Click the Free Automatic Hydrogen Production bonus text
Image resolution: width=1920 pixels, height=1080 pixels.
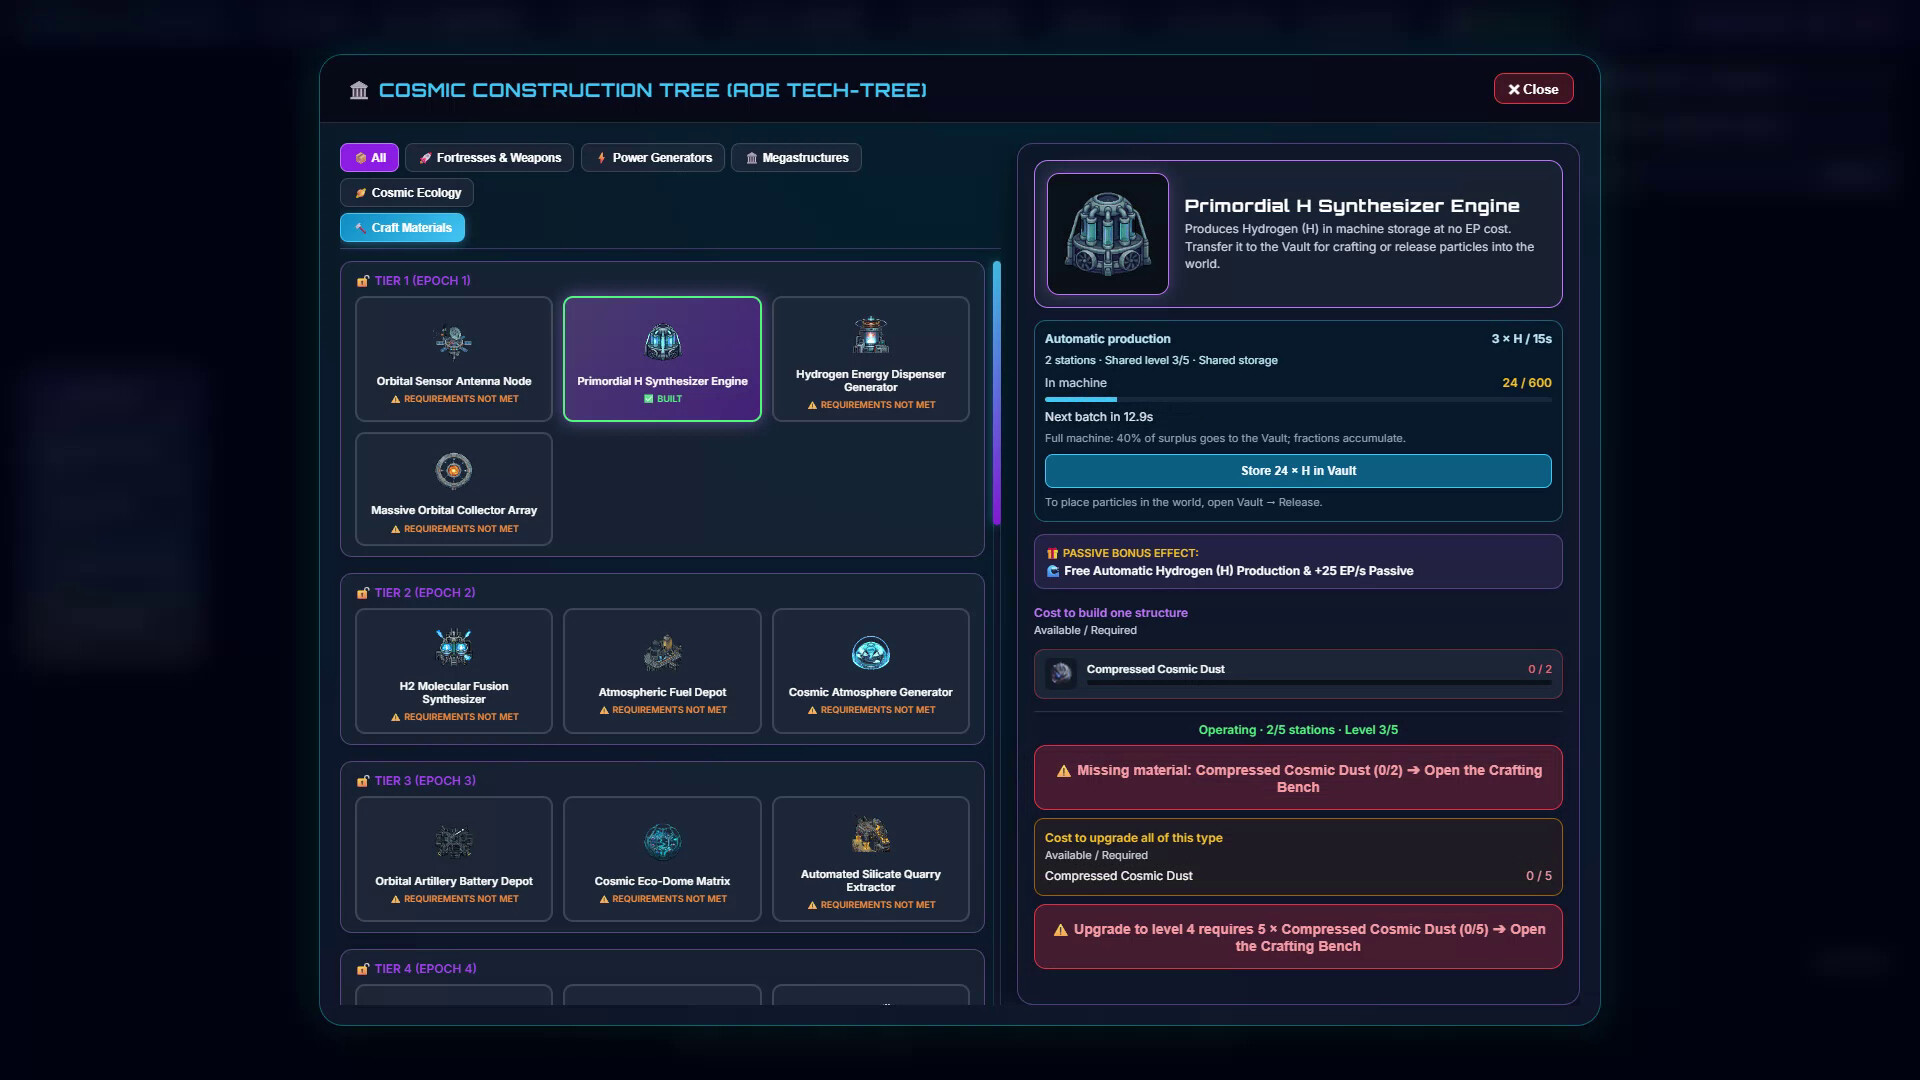click(x=1238, y=571)
